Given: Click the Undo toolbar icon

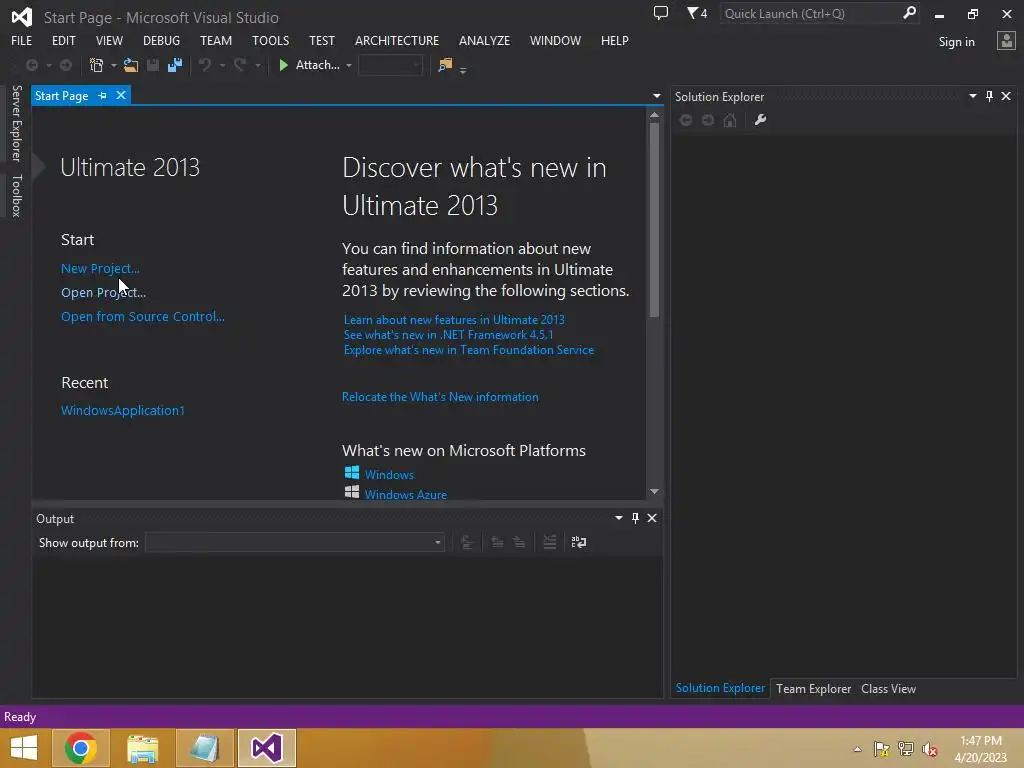Looking at the screenshot, I should pos(205,65).
